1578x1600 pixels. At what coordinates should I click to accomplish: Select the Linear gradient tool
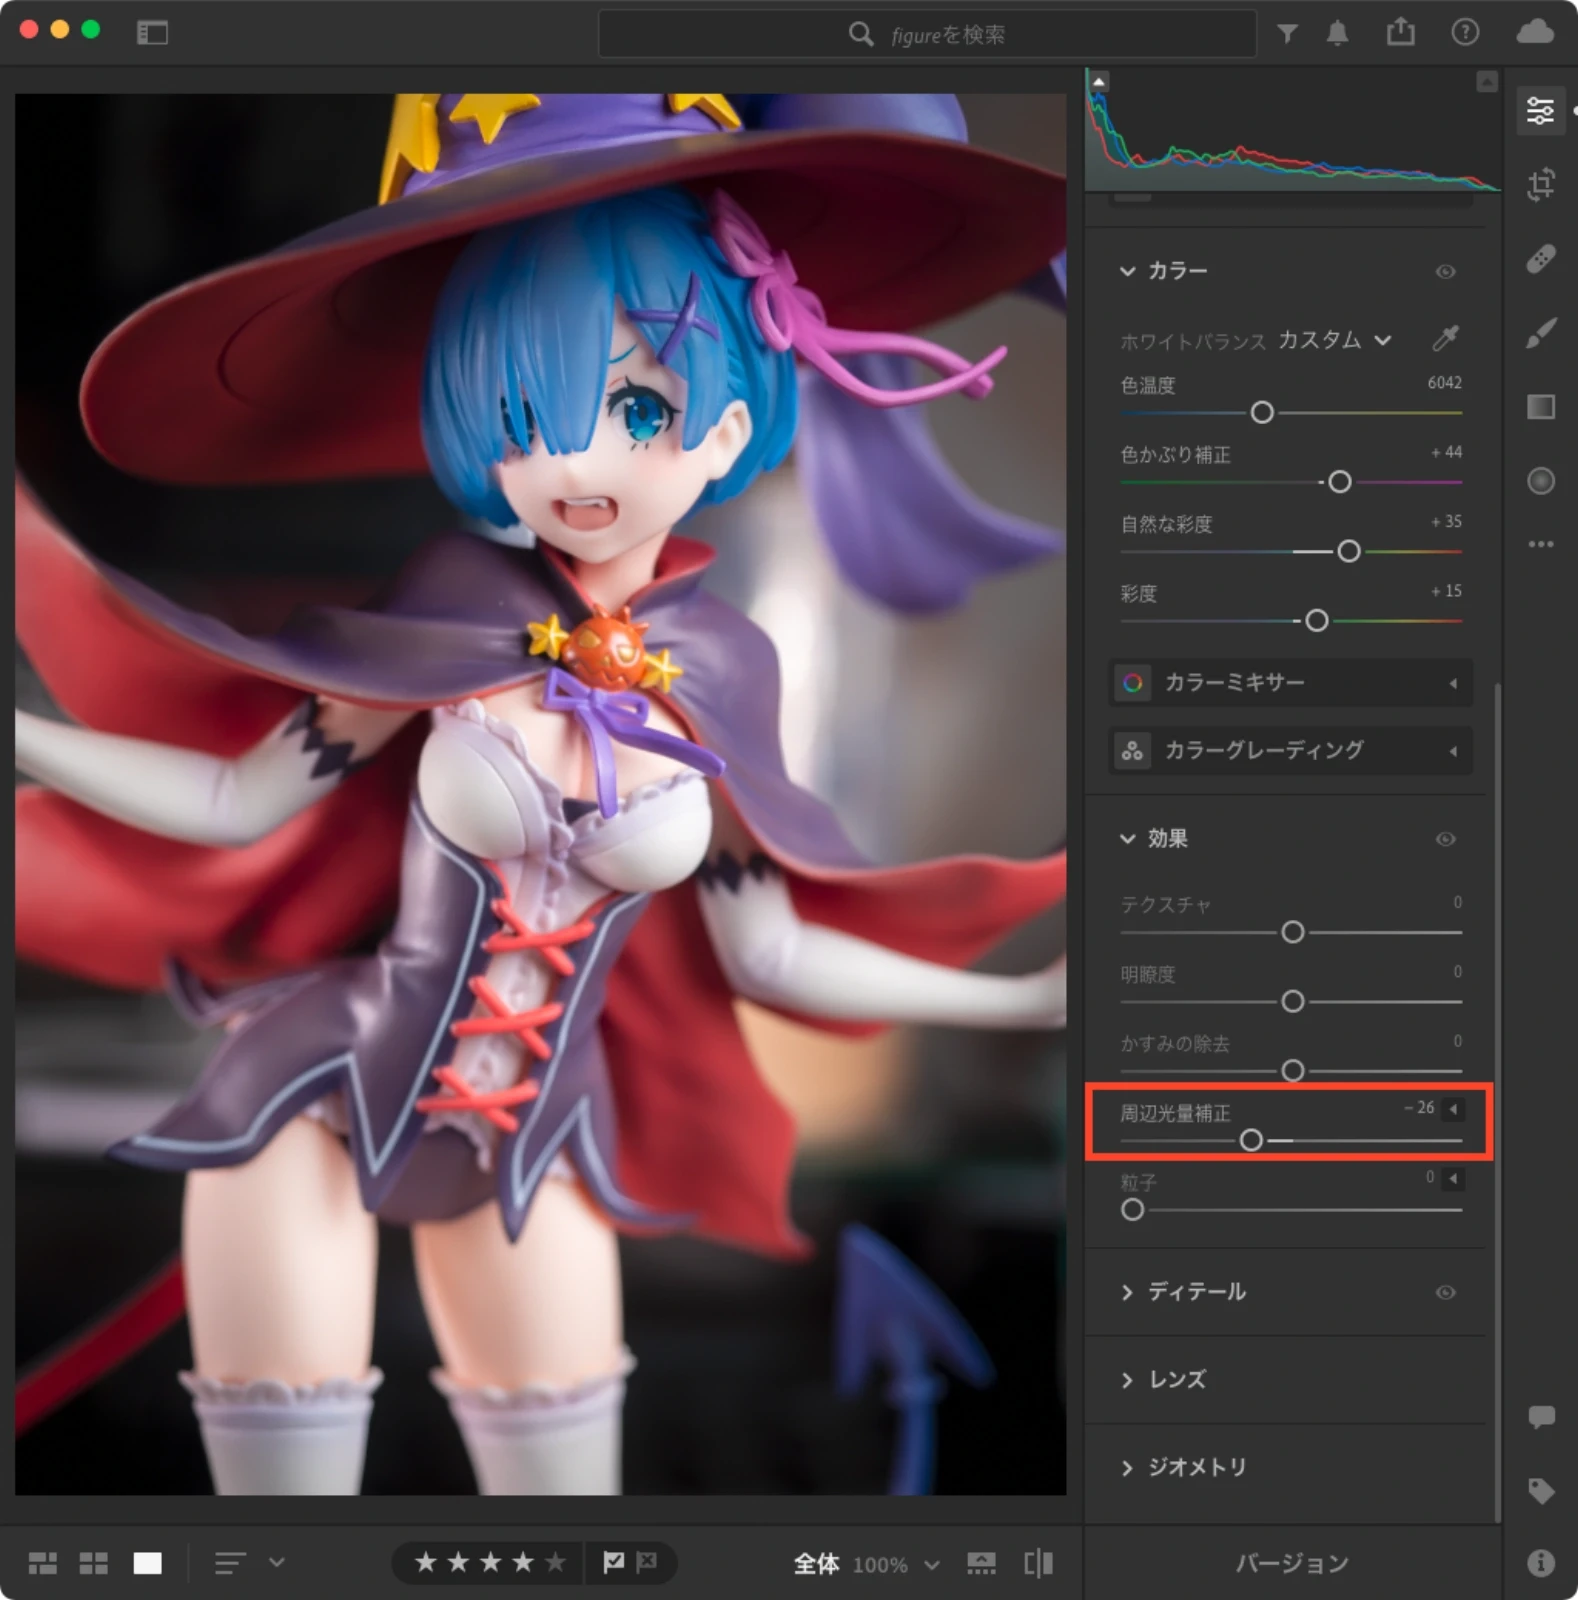pyautogui.click(x=1540, y=407)
